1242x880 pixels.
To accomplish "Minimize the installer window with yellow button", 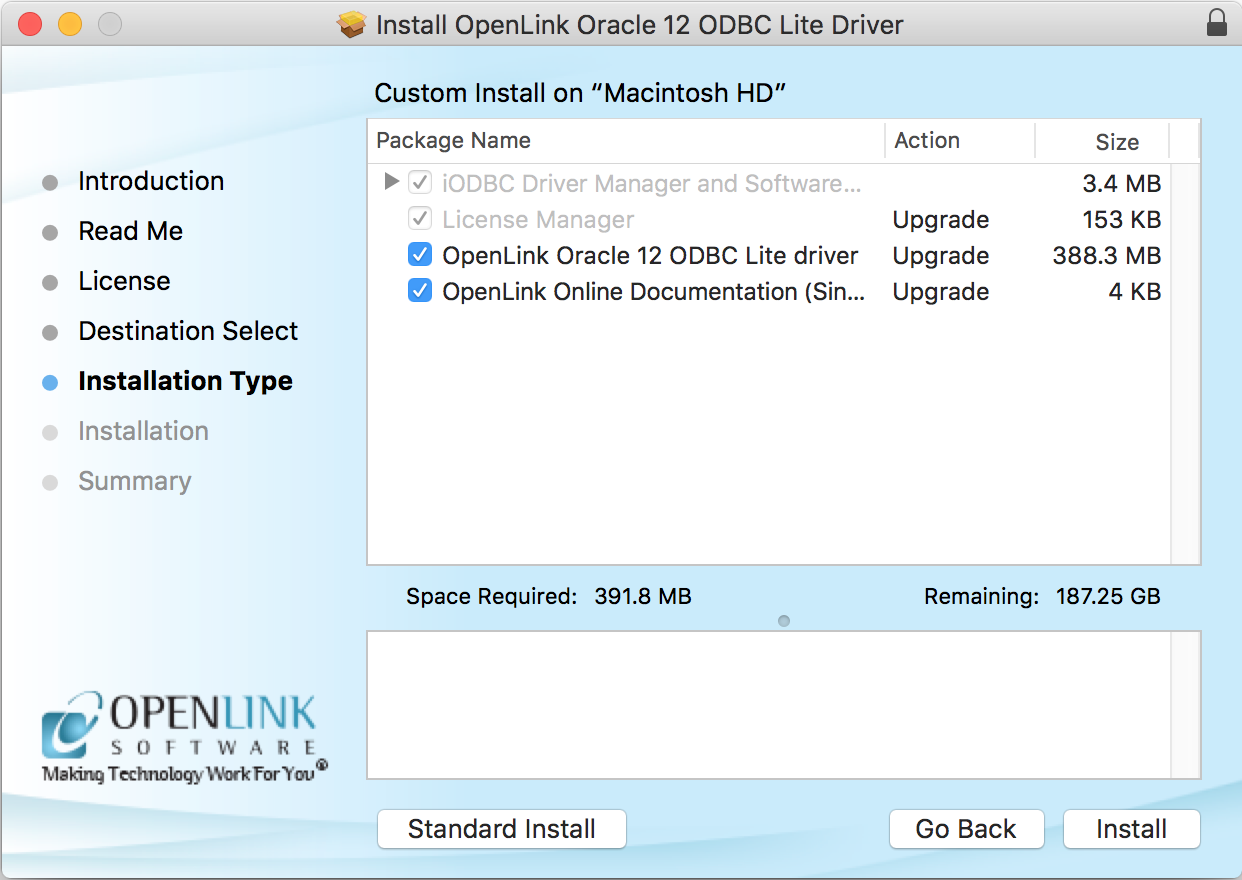I will pos(70,24).
